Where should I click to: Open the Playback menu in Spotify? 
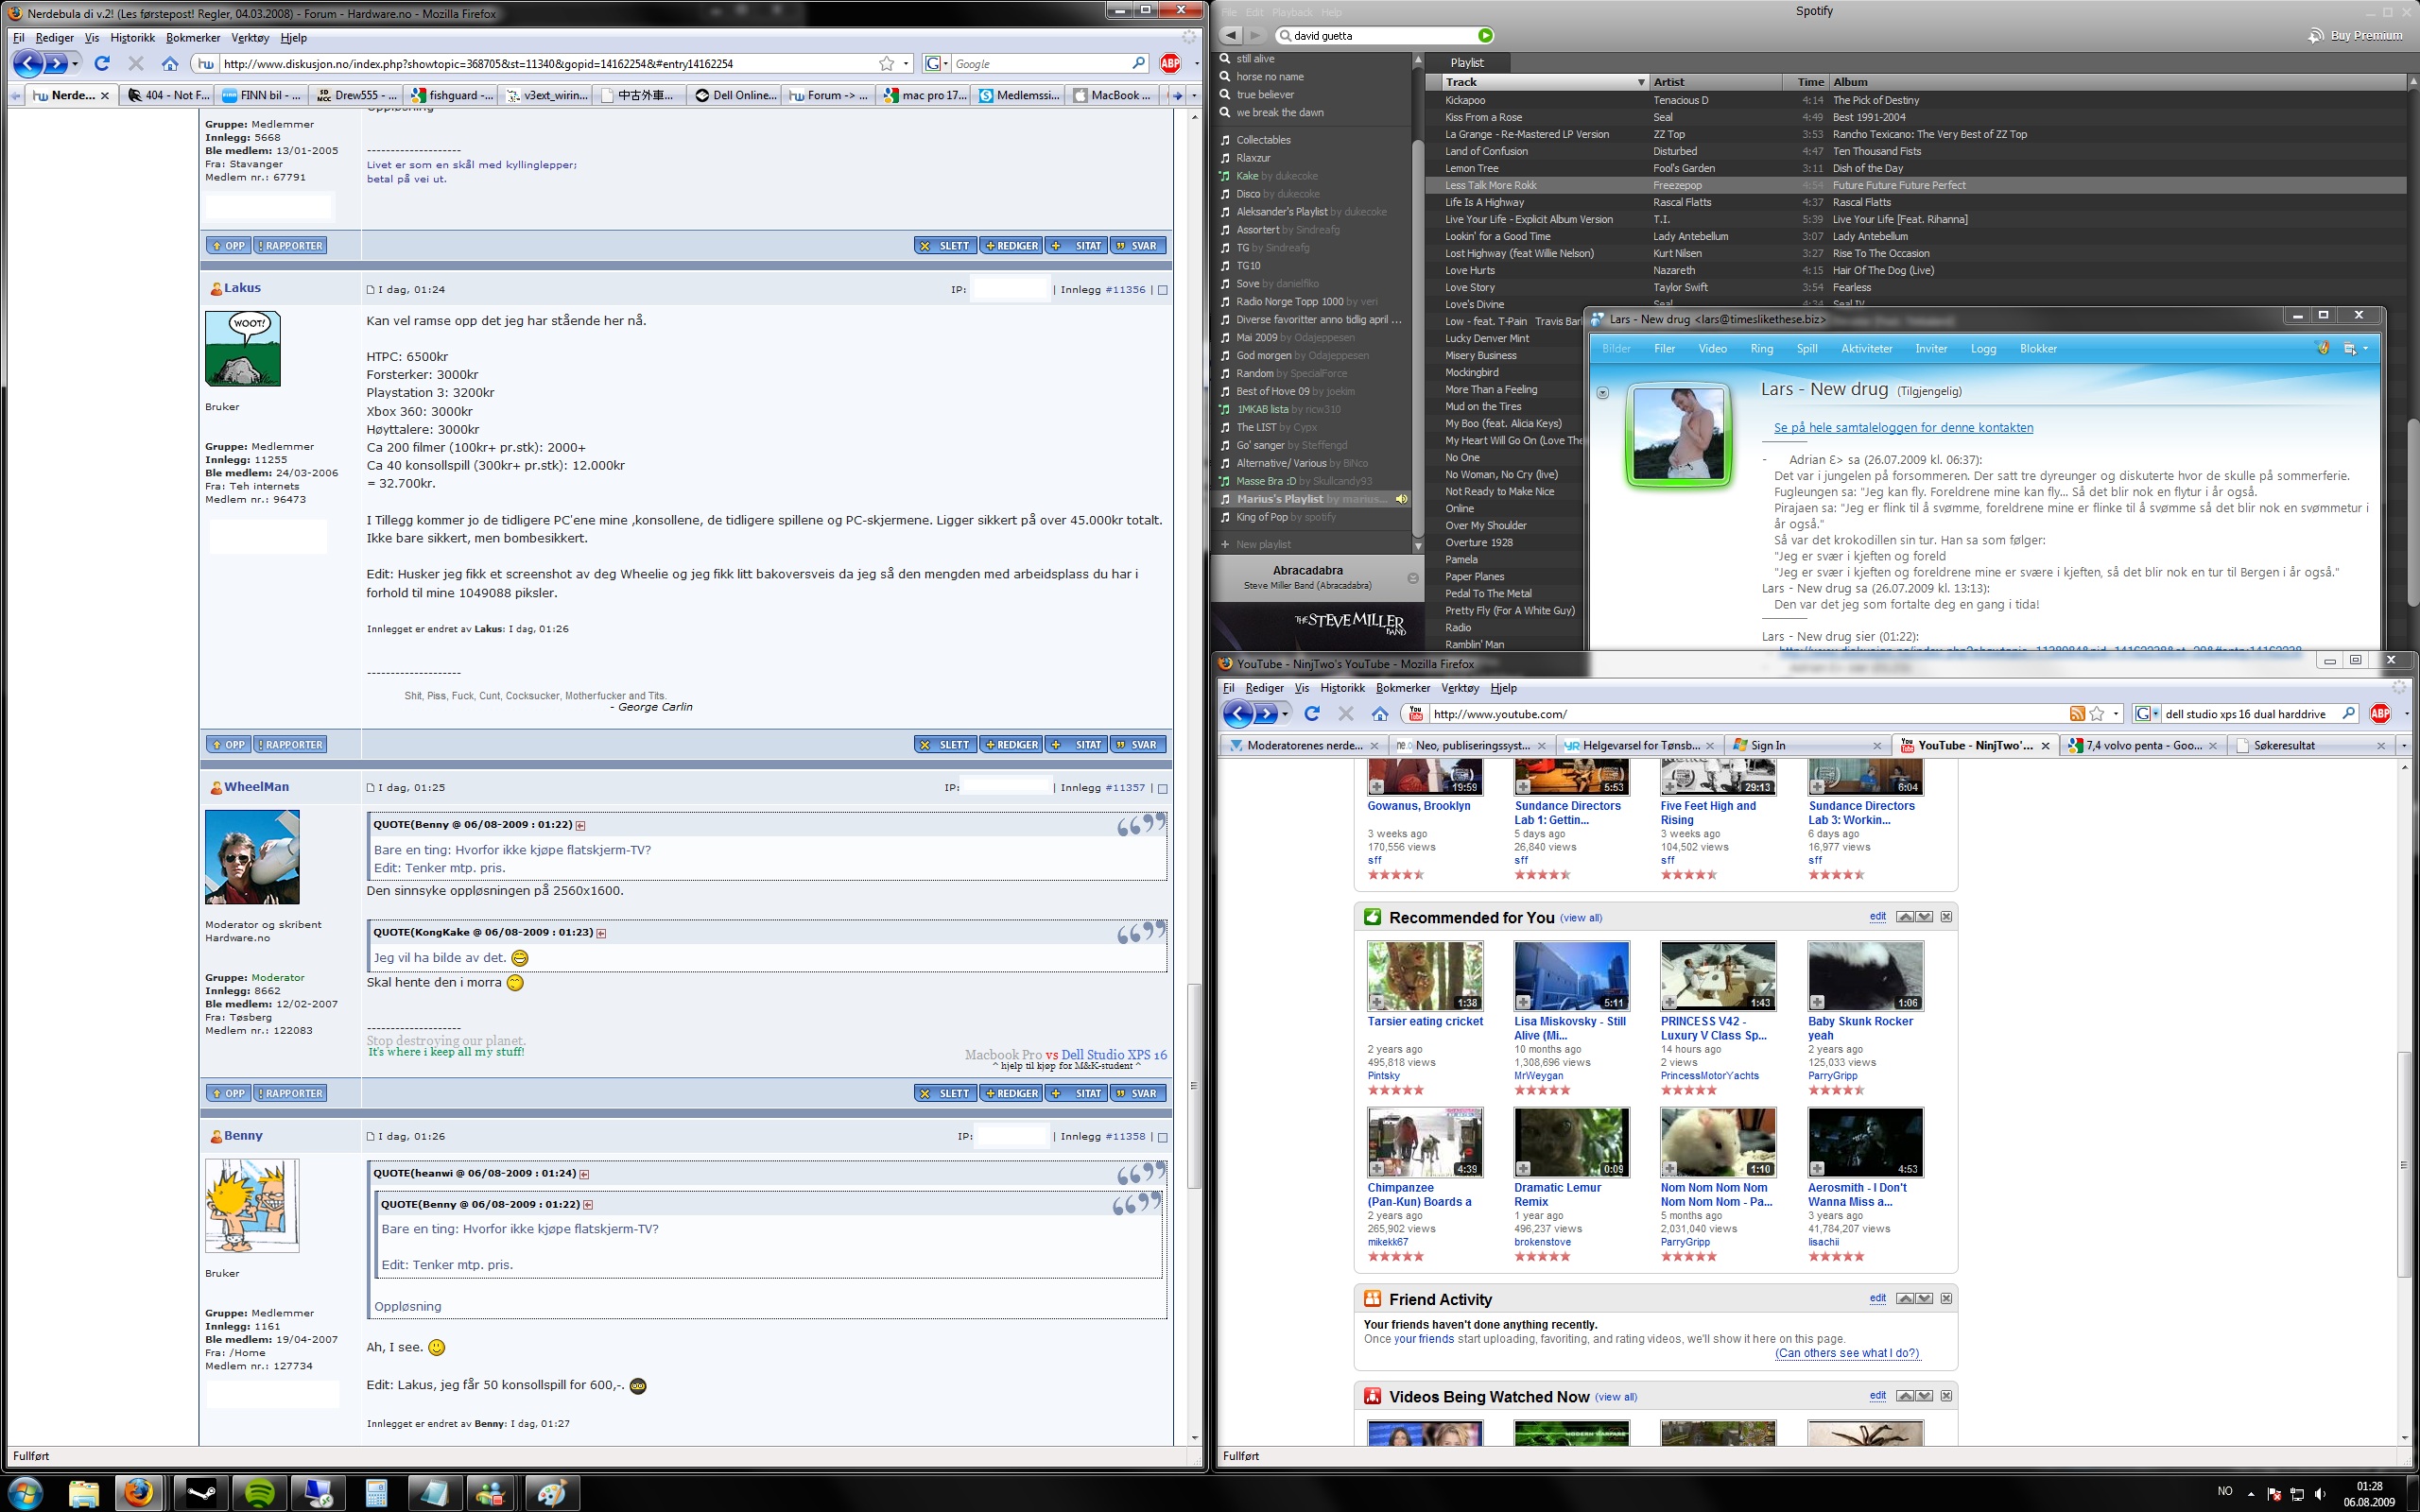[x=1292, y=12]
